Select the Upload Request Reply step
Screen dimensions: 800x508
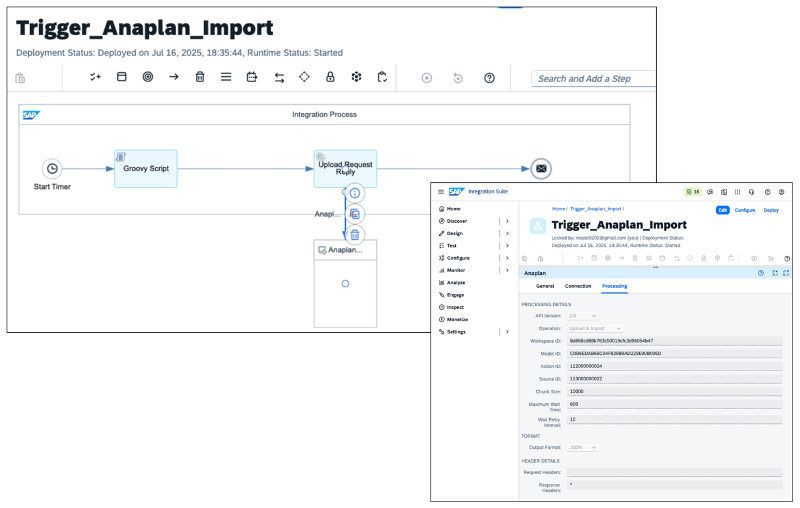point(345,169)
